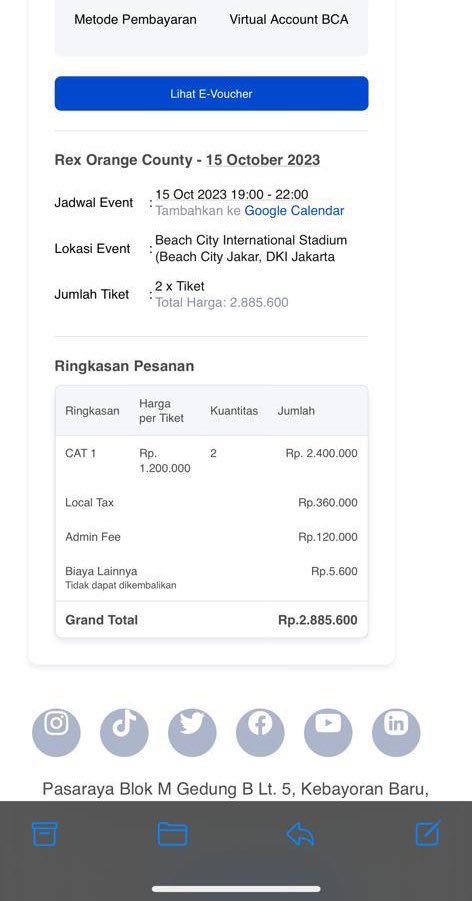Open the Google Calendar link
This screenshot has height=901, width=472.
294,211
